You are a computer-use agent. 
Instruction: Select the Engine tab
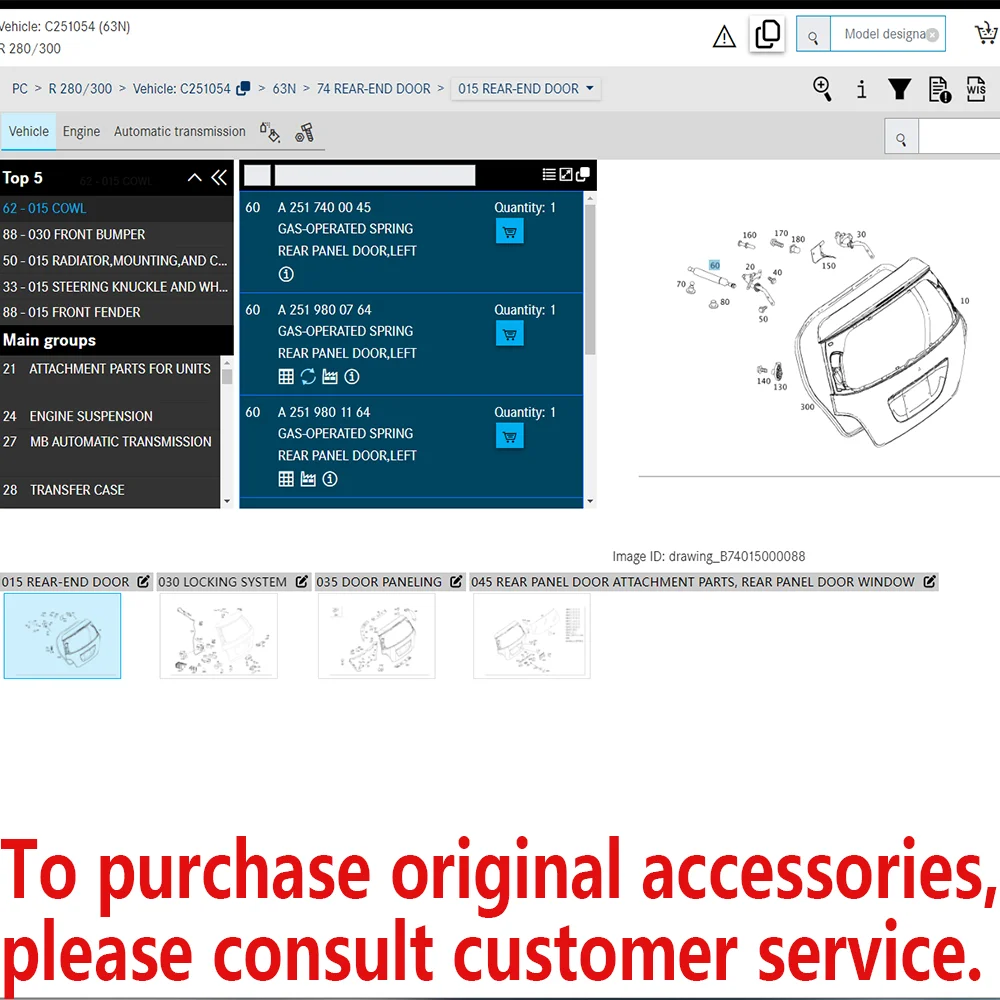(81, 131)
